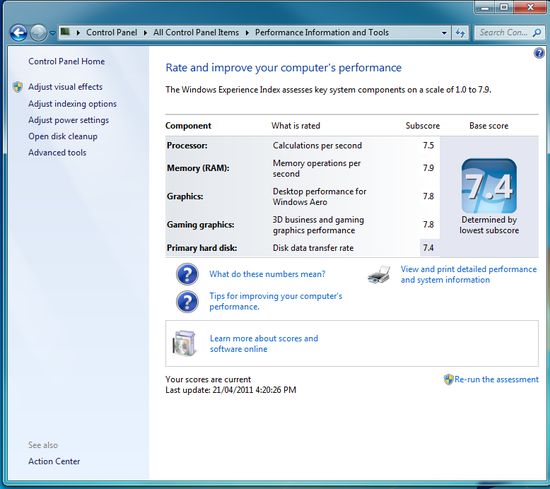Click the software box icon
550x489 pixels.
point(184,343)
